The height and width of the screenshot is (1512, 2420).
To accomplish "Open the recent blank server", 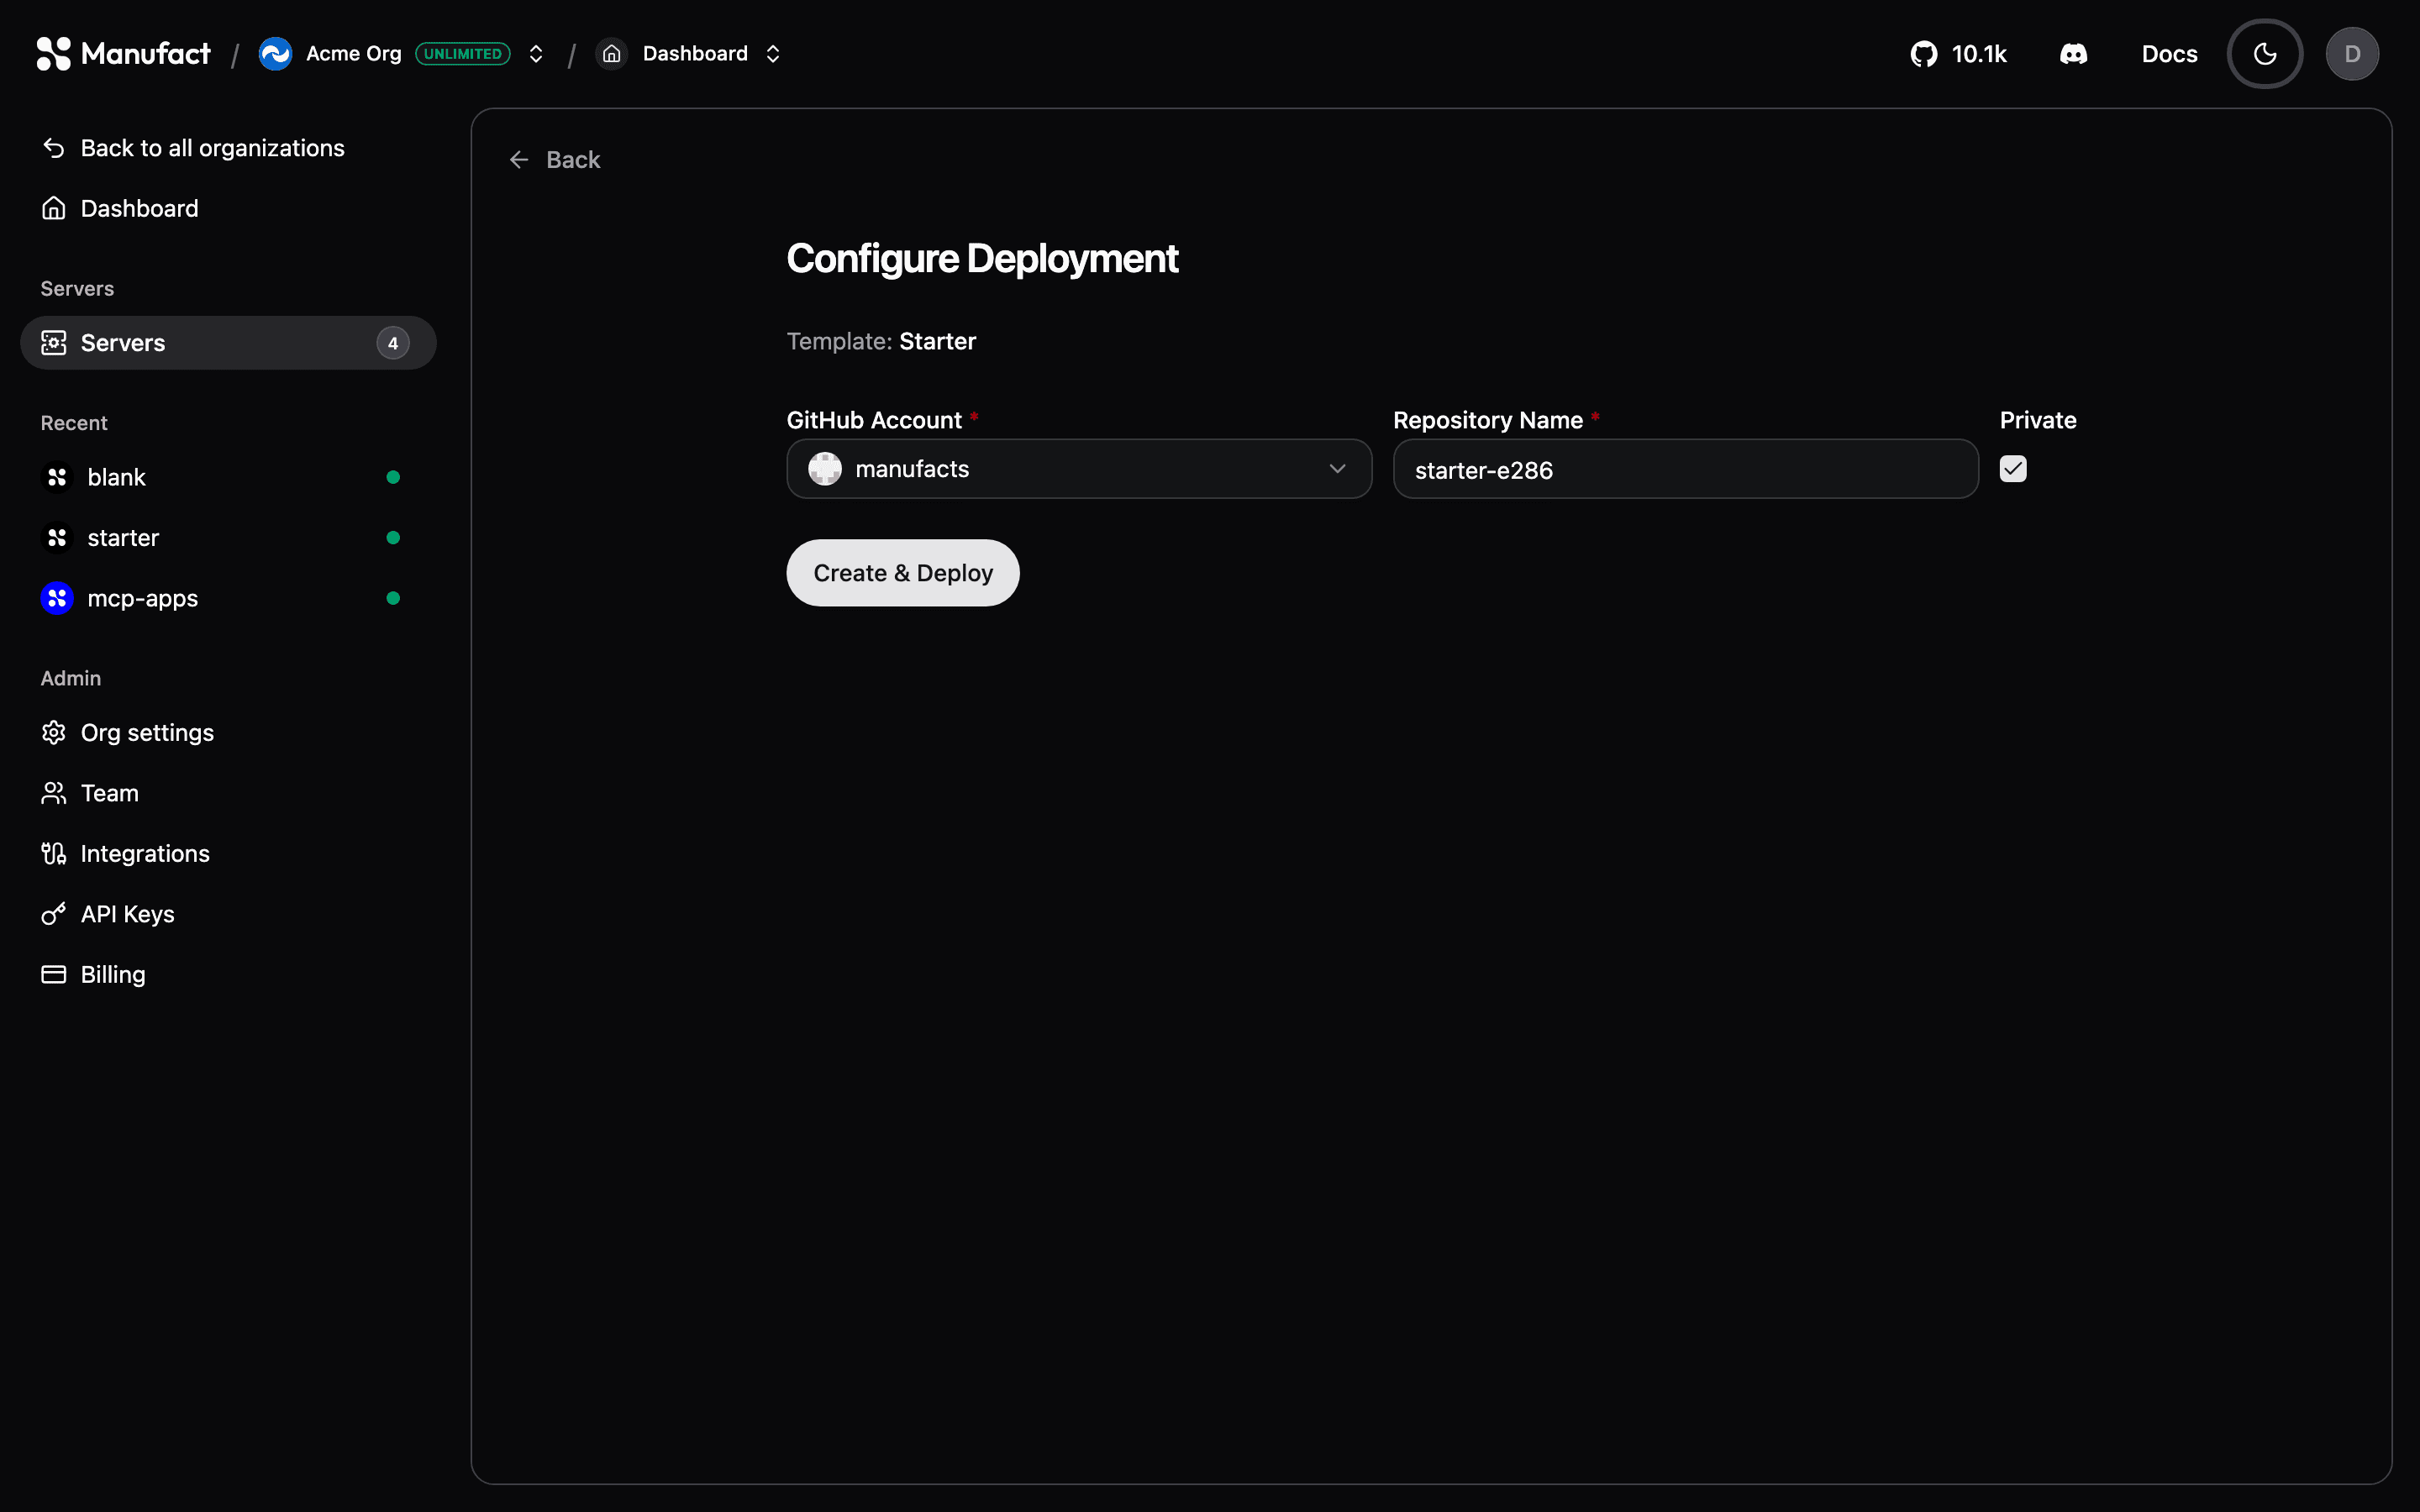I will click(x=228, y=477).
